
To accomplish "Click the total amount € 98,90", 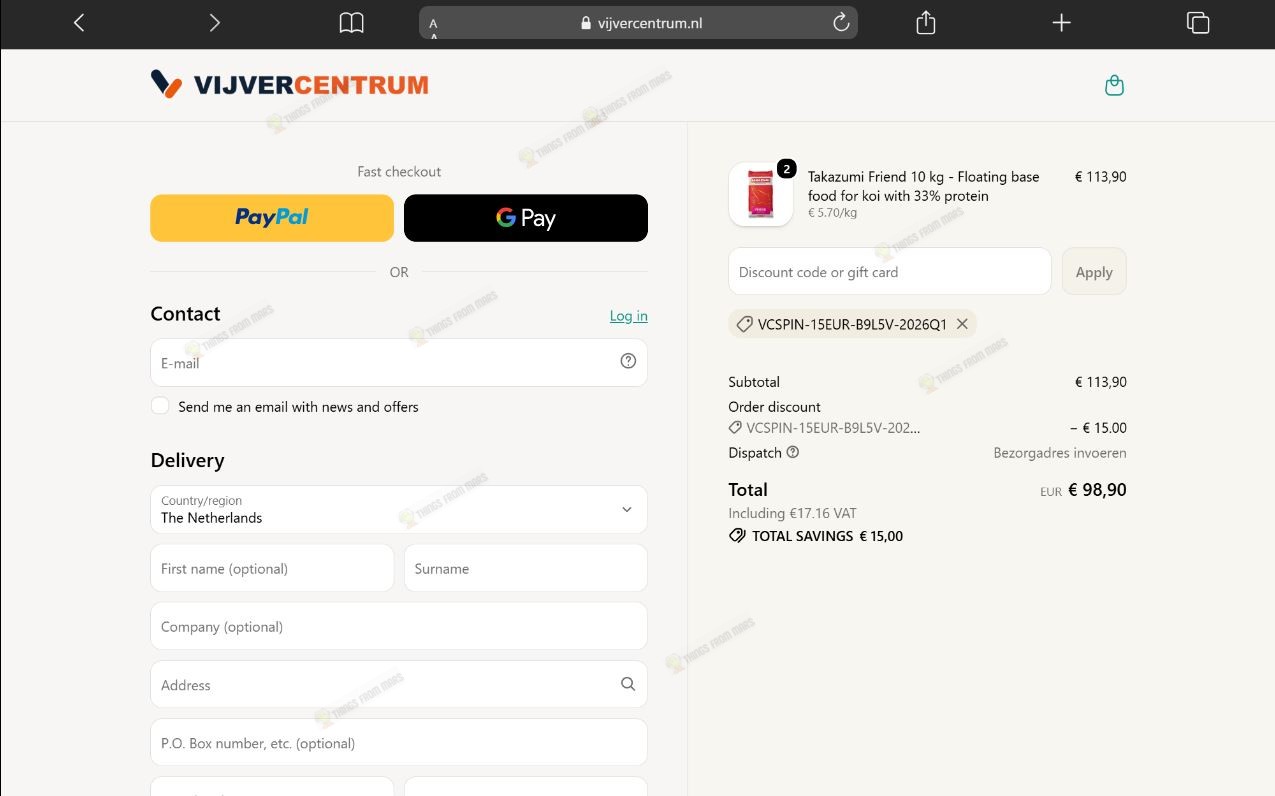I will coord(1097,490).
